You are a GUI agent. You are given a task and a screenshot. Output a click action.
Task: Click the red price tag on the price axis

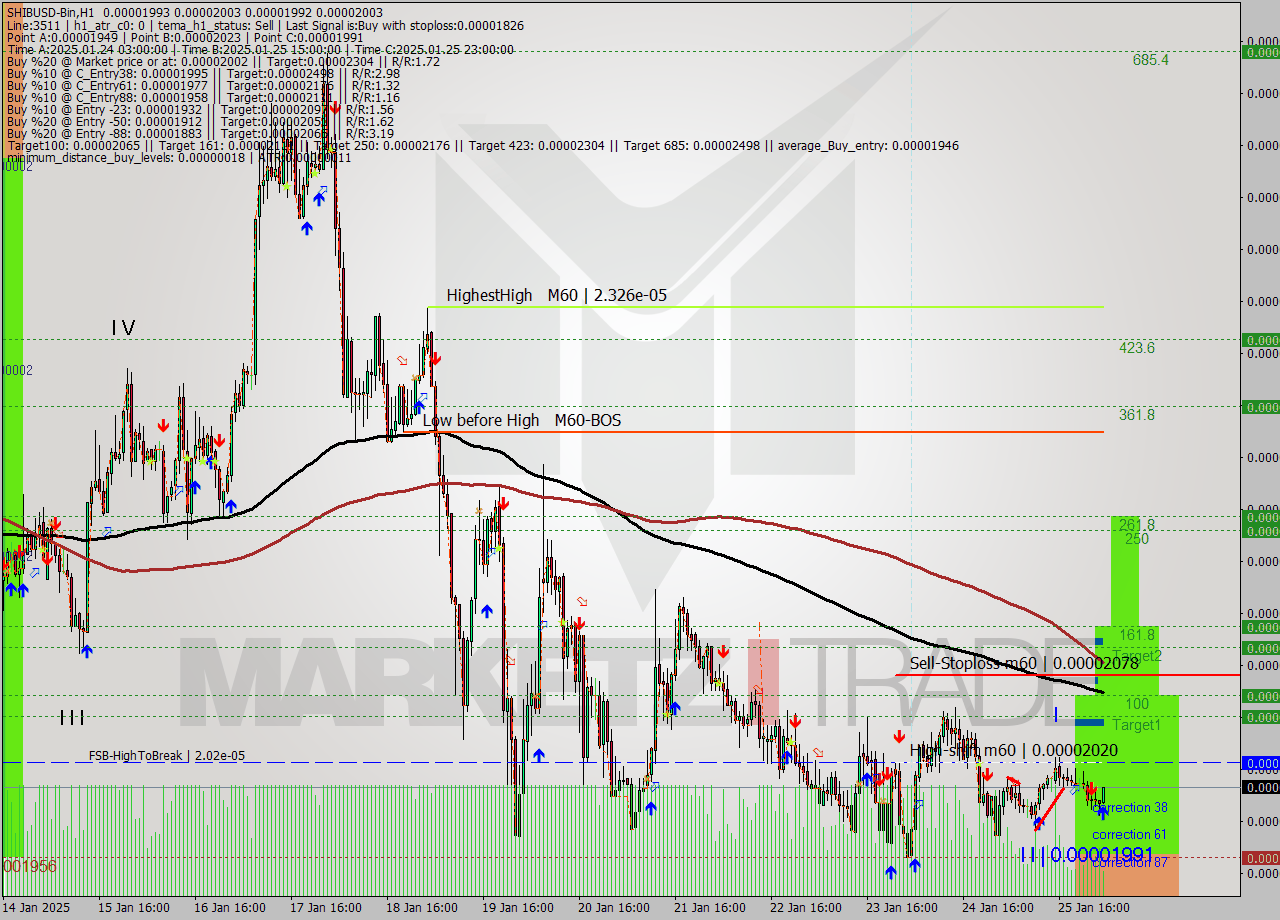[1260, 858]
